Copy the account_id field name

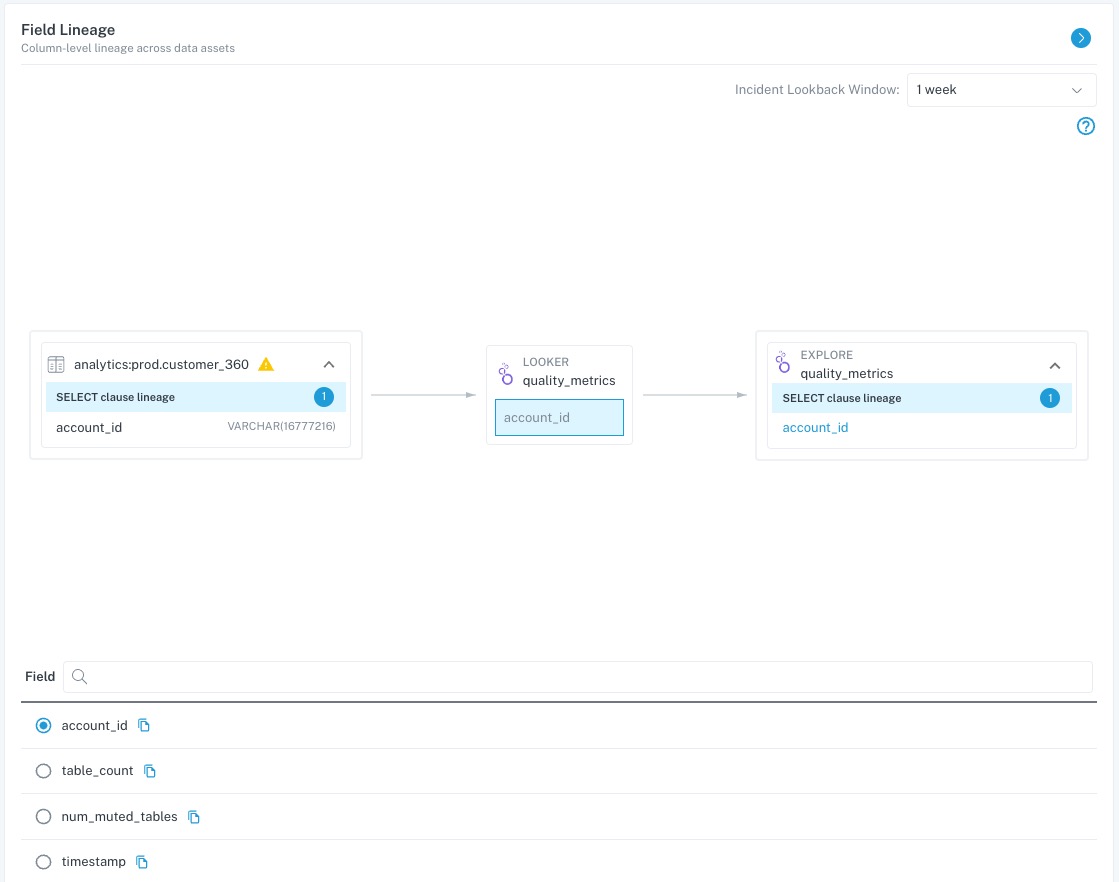144,726
